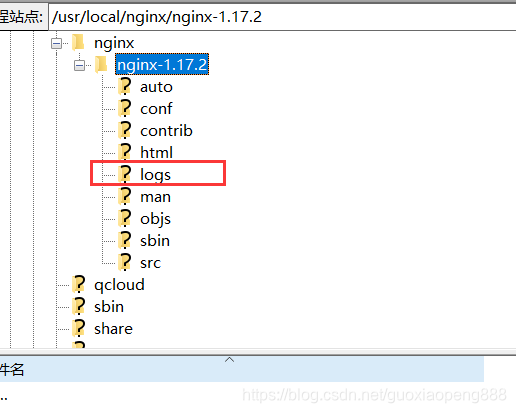This screenshot has height=413, width=516.
Task: Click the qcloud folder question-mark icon
Action: pos(79,285)
